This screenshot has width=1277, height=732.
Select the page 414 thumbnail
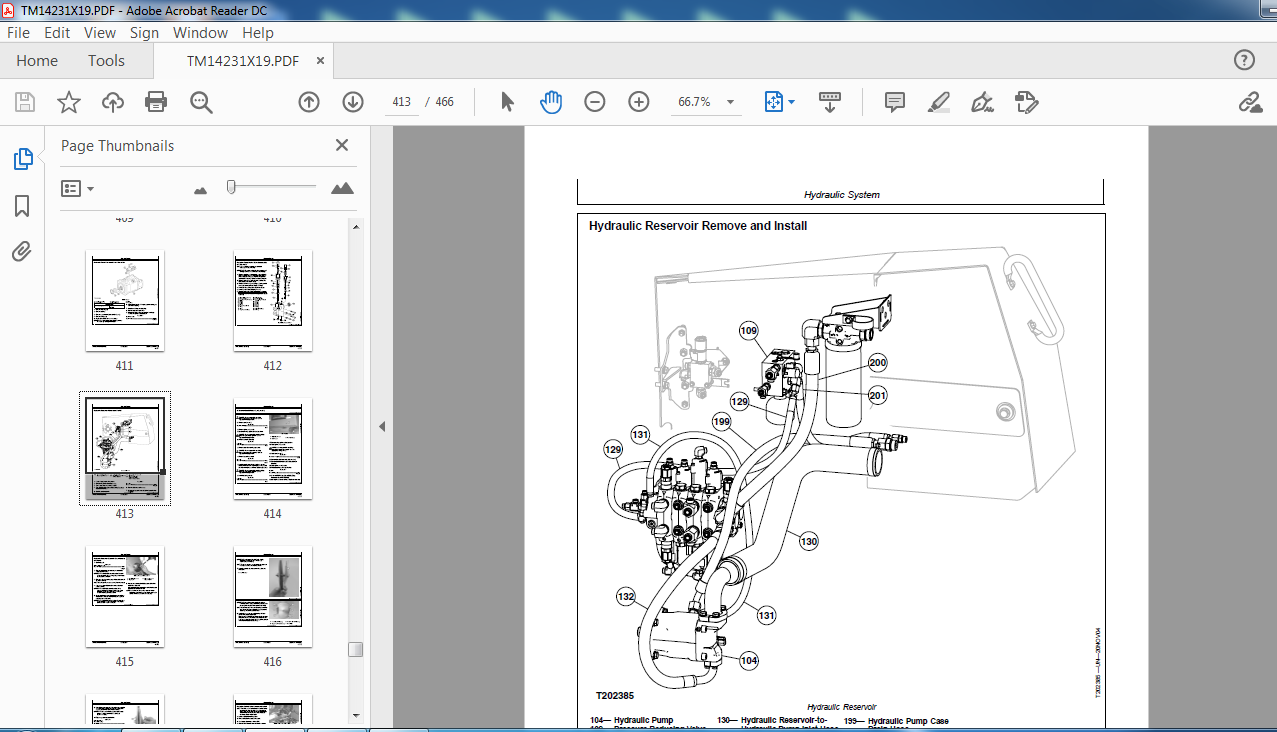pos(272,449)
